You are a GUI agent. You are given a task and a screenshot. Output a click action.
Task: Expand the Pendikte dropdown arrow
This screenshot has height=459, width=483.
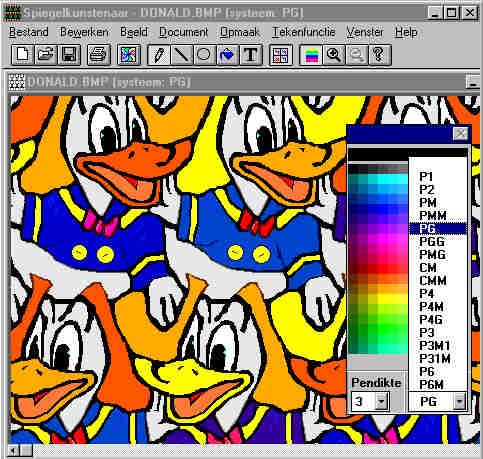[381, 401]
